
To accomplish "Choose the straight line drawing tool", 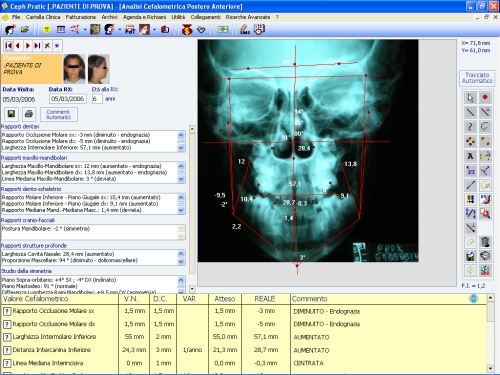I will click(x=470, y=112).
